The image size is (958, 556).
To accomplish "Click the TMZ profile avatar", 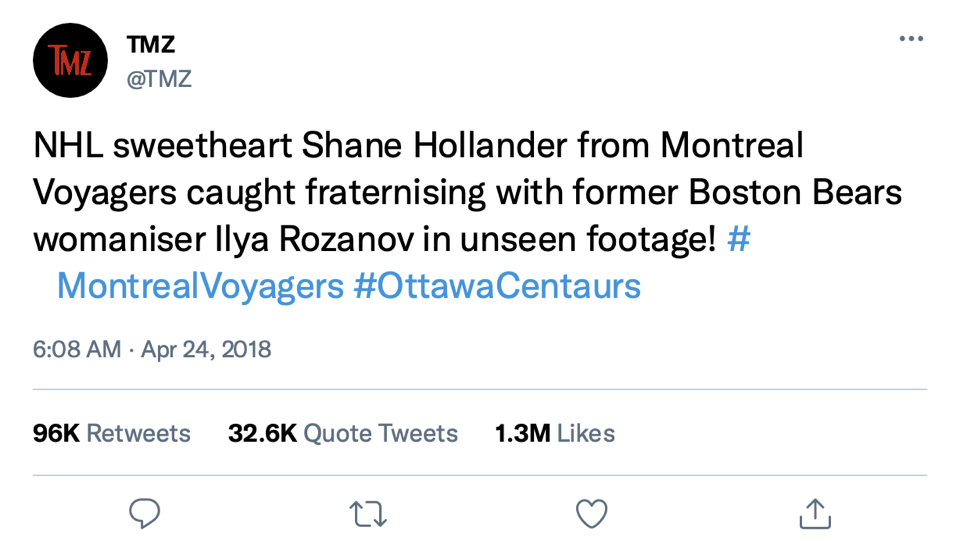I will (71, 60).
